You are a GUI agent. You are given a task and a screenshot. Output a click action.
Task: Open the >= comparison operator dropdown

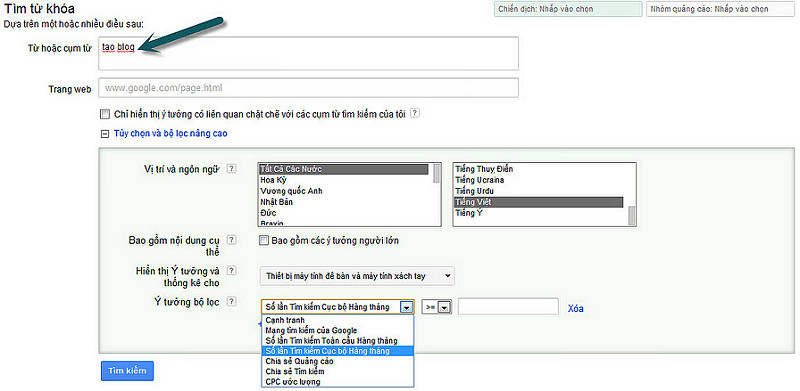point(437,307)
